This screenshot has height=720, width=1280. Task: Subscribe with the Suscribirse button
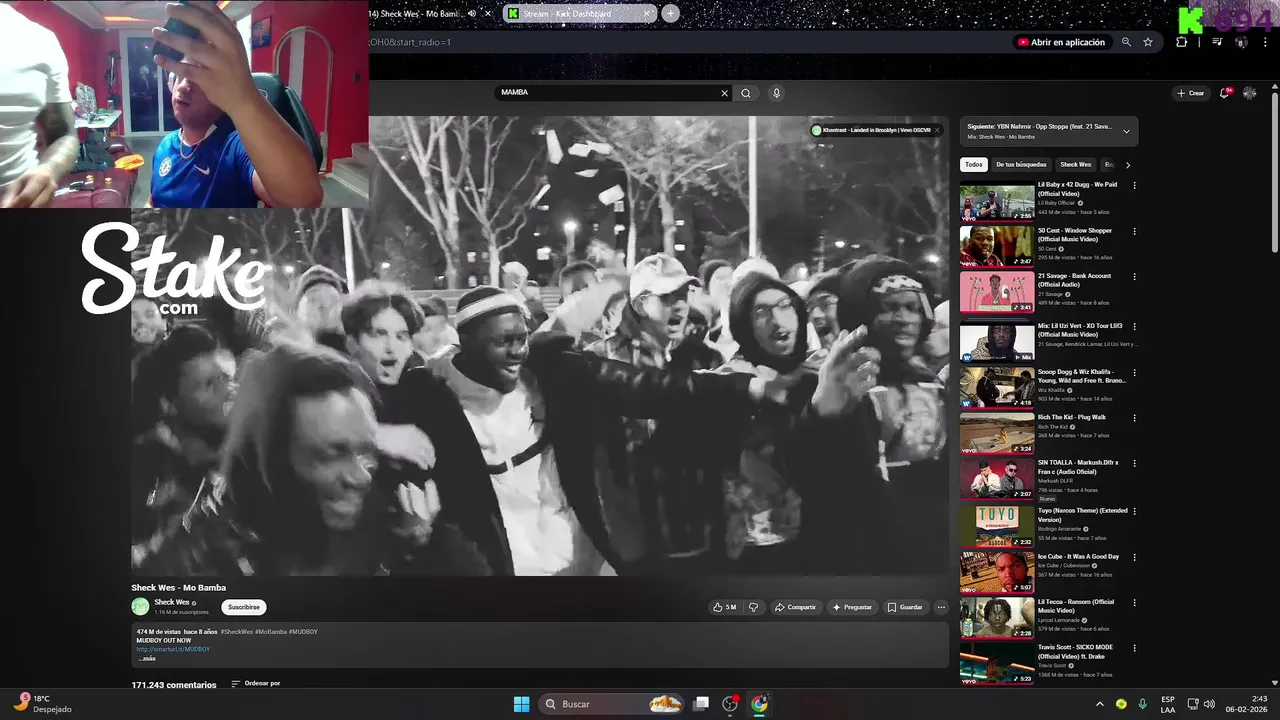[x=244, y=607]
